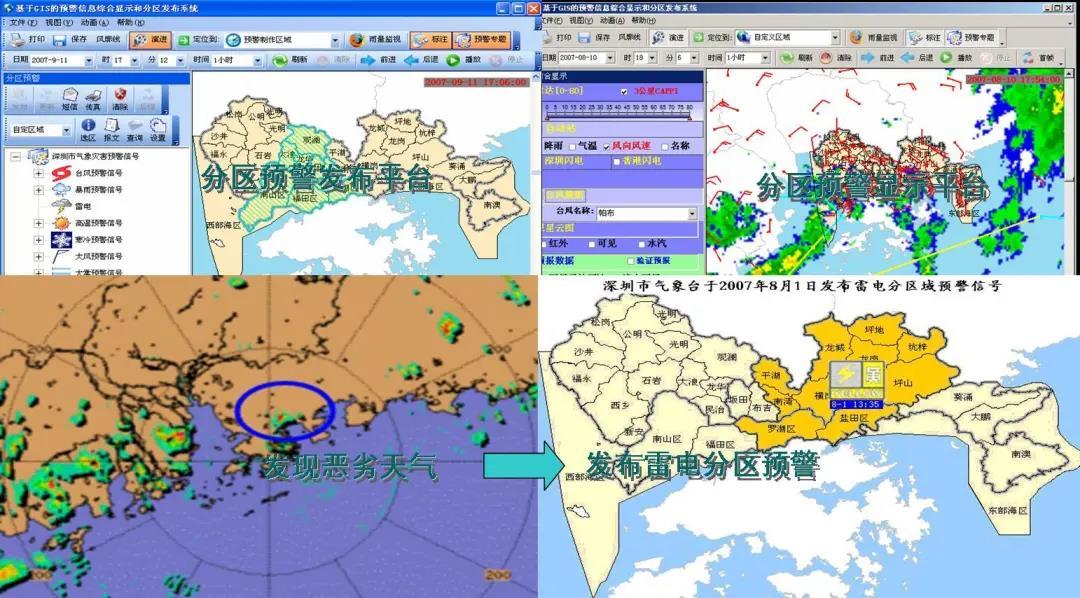The width and height of the screenshot is (1080, 598).
Task: Enable the 香港闪电 checkbox
Action: [x=616, y=161]
